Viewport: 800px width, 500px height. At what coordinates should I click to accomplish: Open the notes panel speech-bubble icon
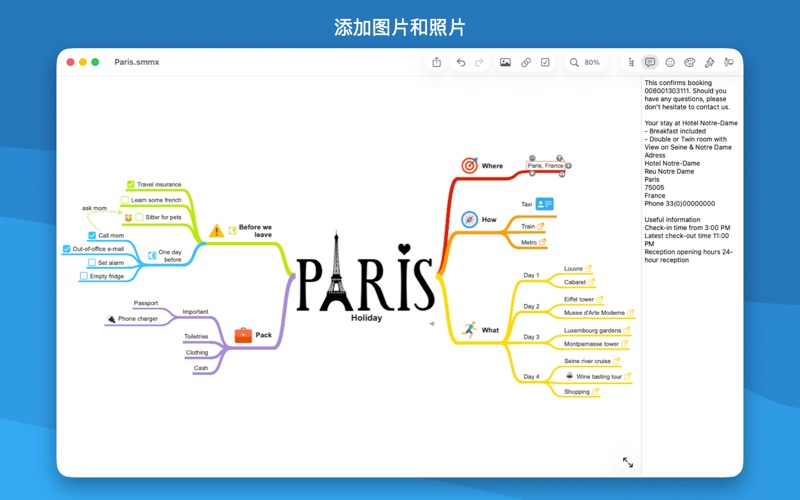[650, 62]
